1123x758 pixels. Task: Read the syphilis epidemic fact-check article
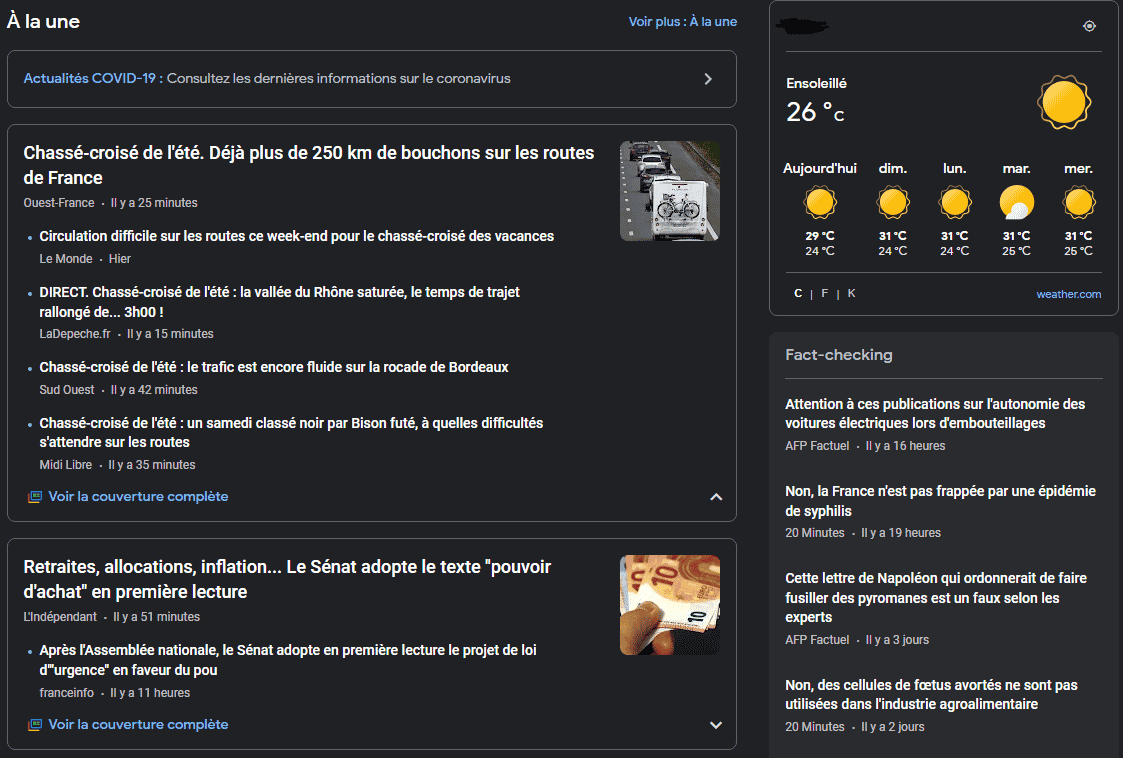[x=940, y=501]
